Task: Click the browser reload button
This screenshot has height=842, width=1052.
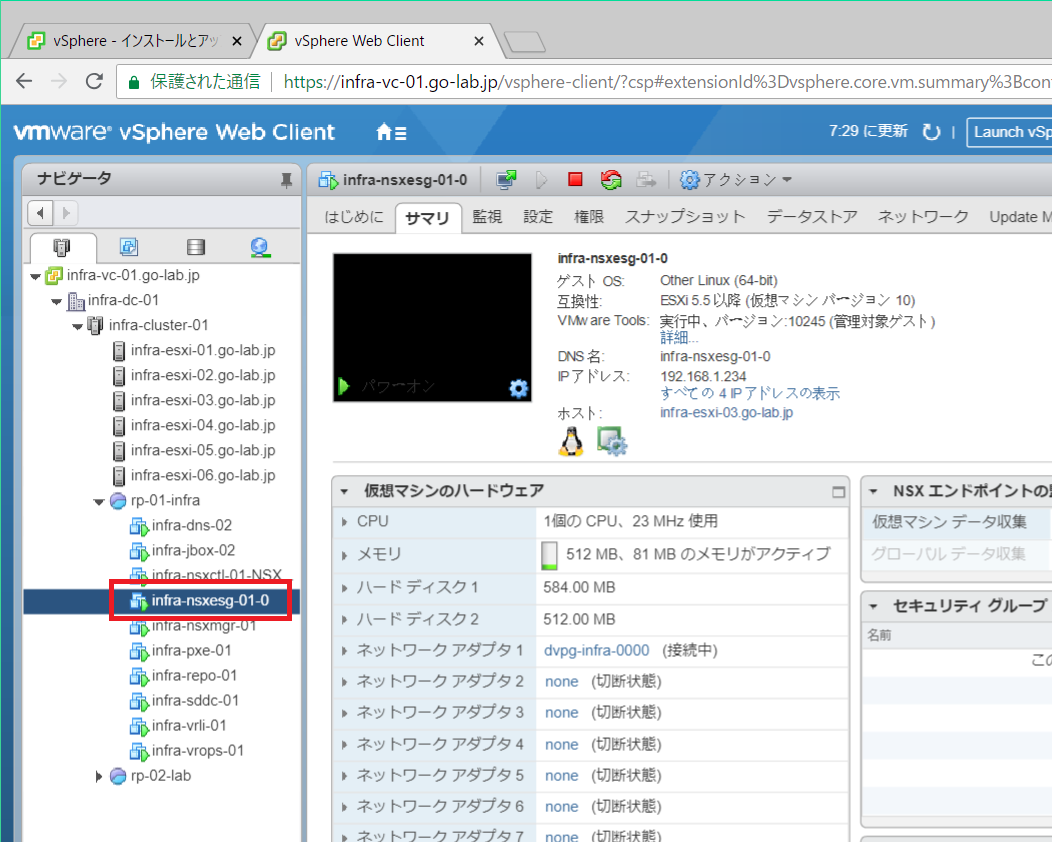Action: 94,81
